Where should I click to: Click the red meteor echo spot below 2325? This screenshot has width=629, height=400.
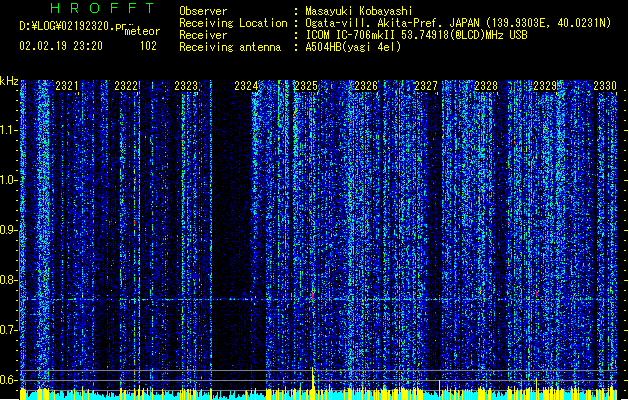pos(313,295)
